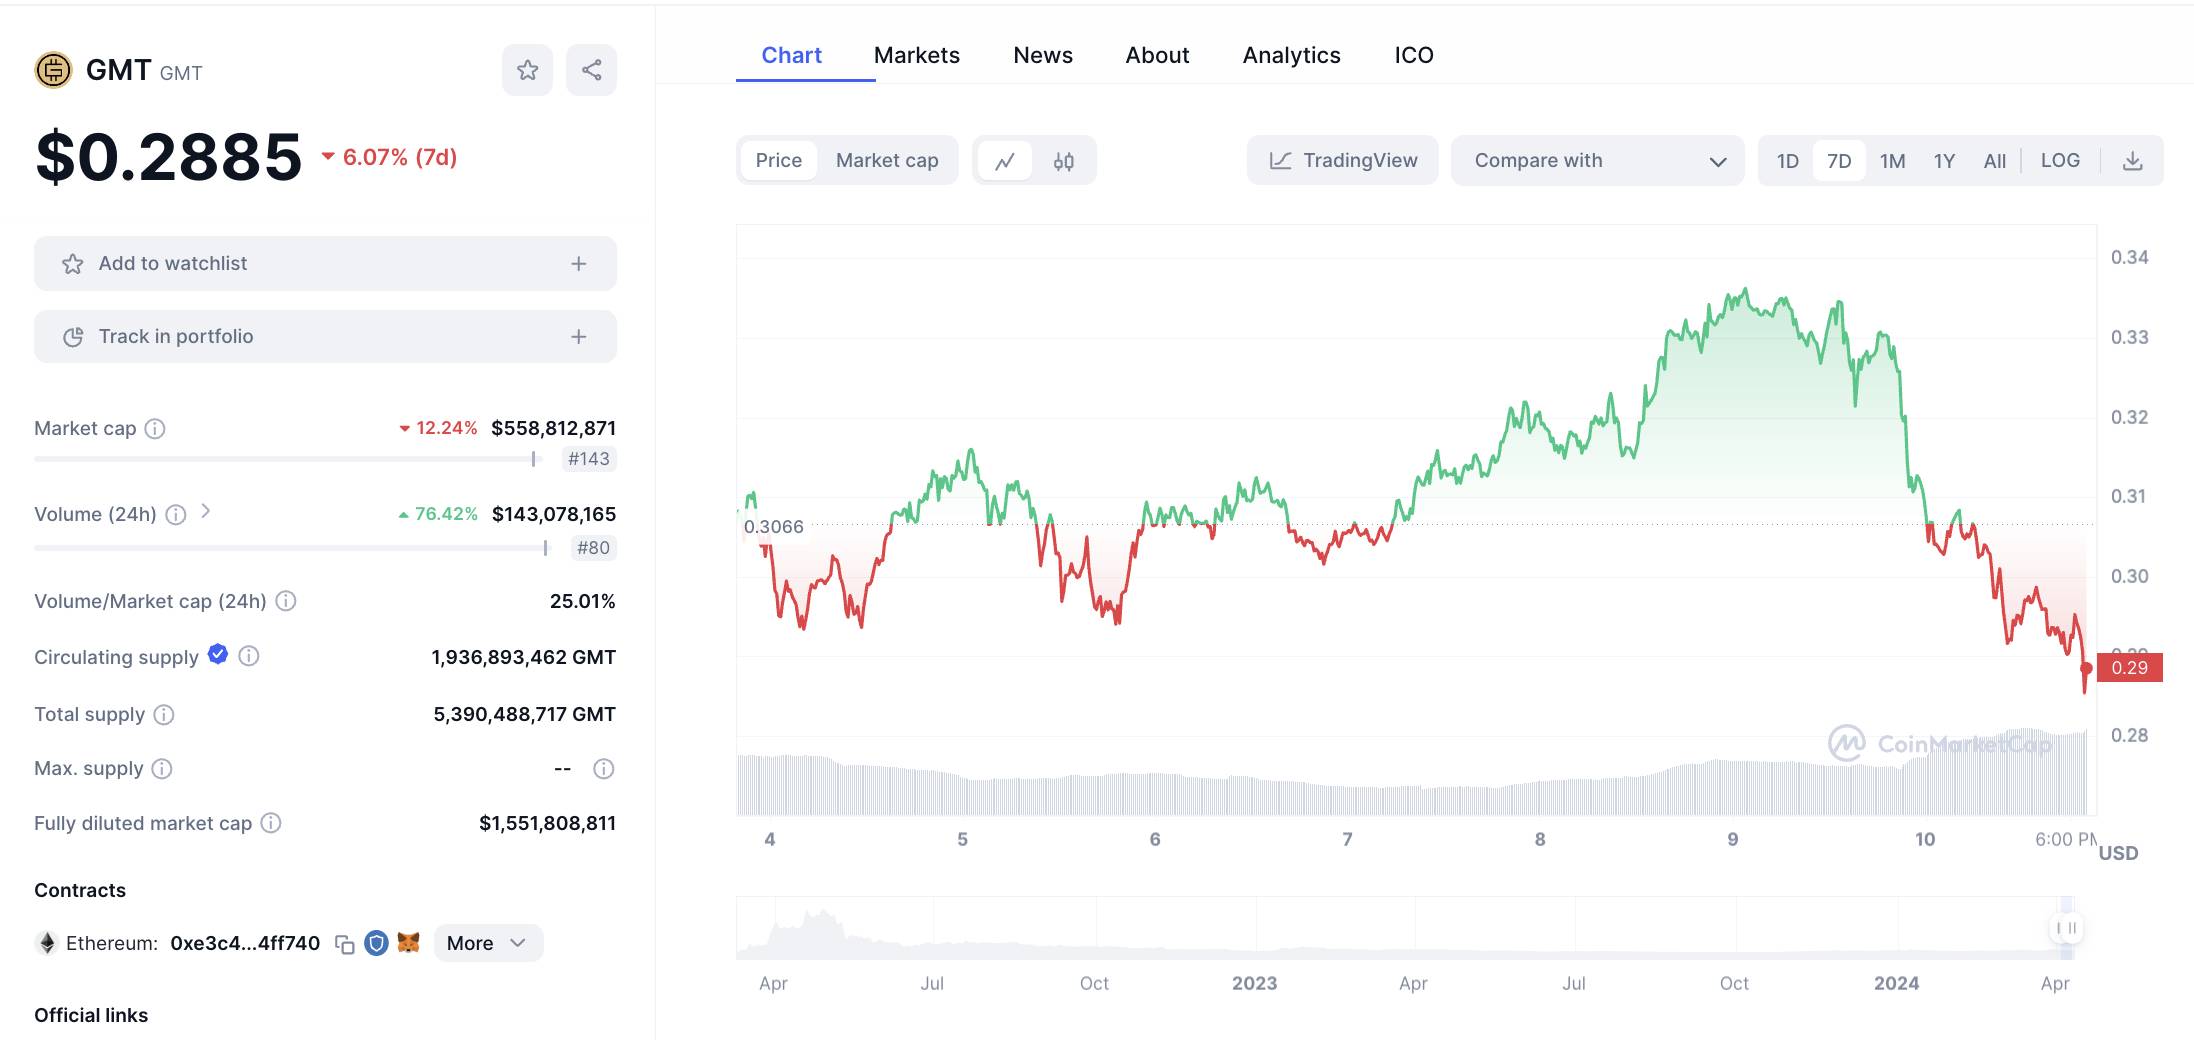
Task: Click the volume rank #80 badge
Action: point(593,548)
